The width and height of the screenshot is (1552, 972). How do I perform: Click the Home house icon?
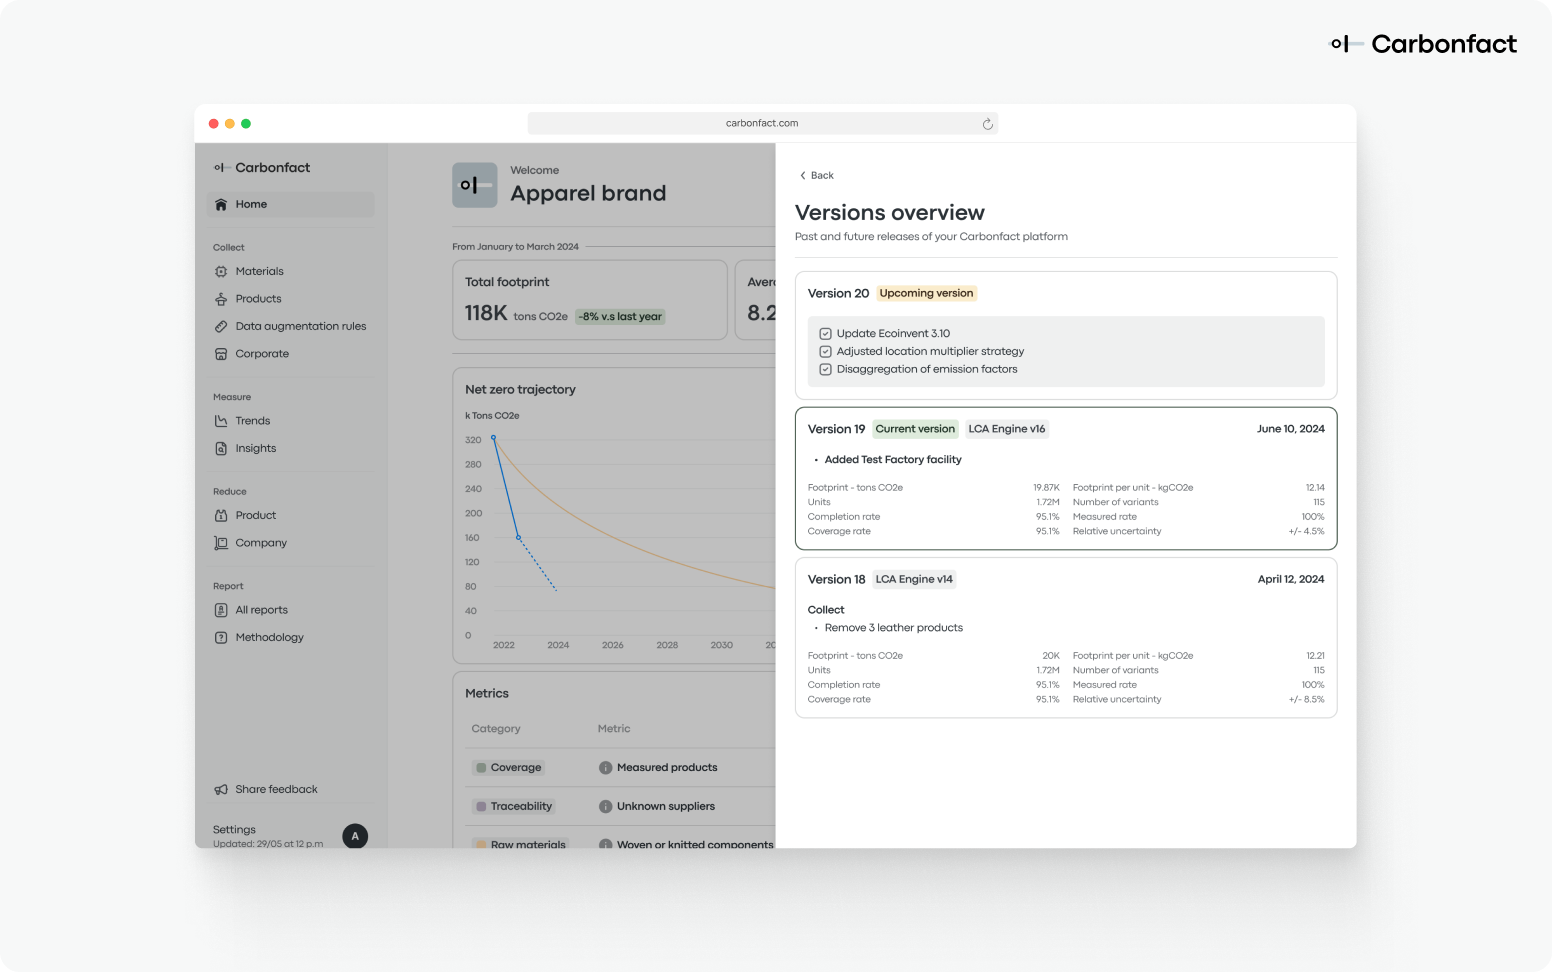[221, 204]
